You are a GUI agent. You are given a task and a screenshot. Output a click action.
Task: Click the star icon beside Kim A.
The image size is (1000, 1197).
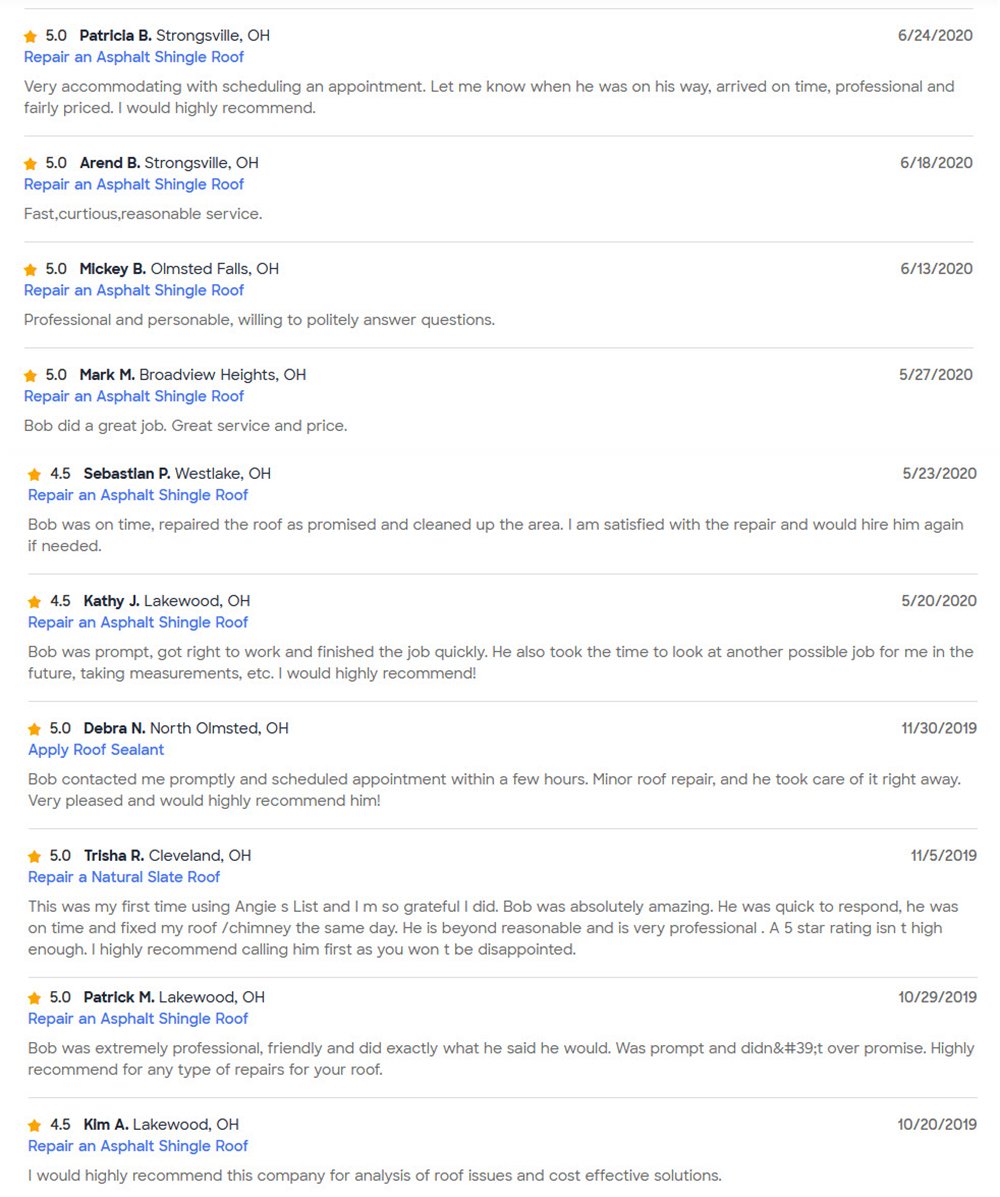click(x=35, y=1125)
